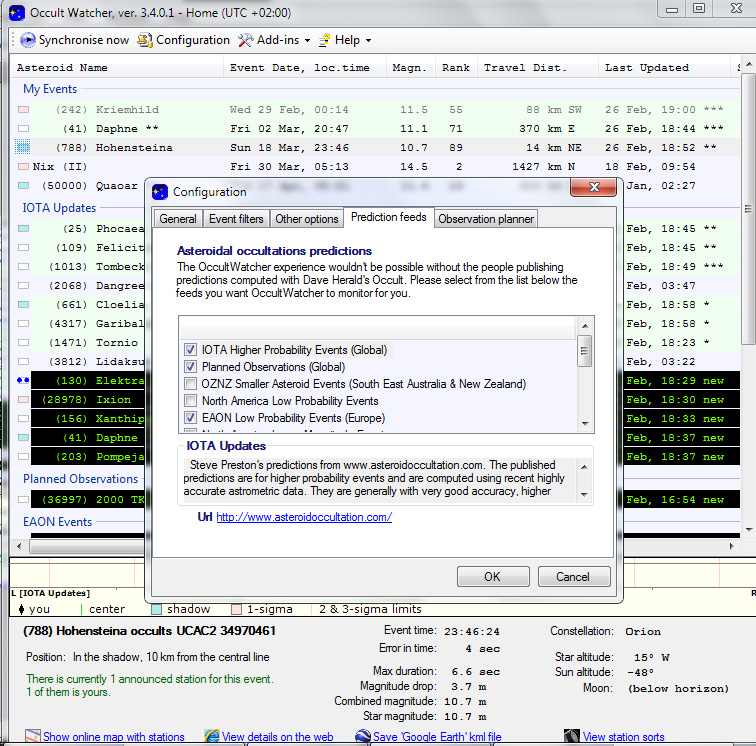Click the Synchronise now globe icon
The height and width of the screenshot is (746, 756).
click(x=27, y=40)
